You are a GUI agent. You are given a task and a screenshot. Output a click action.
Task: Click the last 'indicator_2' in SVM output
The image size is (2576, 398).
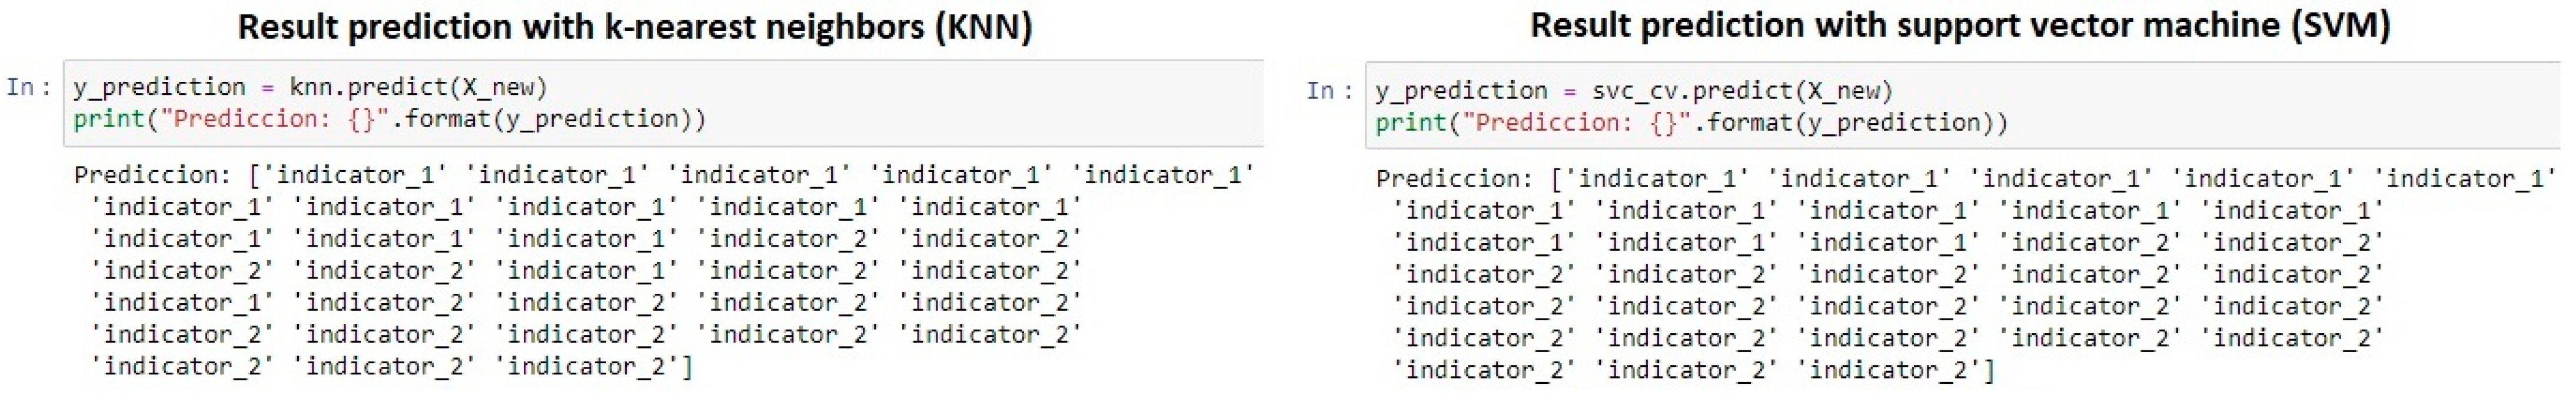coord(1890,371)
